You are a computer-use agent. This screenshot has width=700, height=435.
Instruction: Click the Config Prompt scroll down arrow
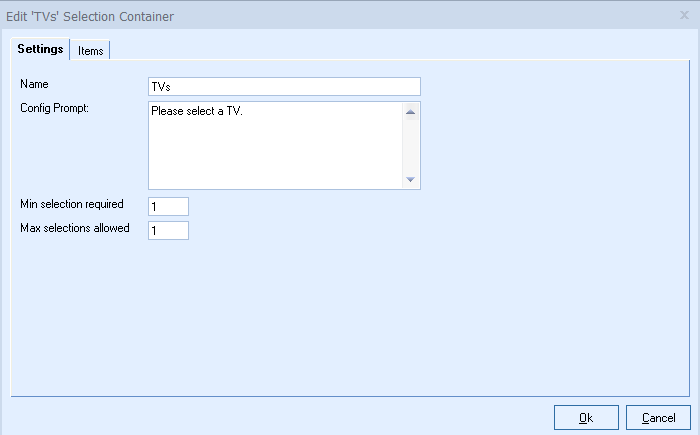410,180
